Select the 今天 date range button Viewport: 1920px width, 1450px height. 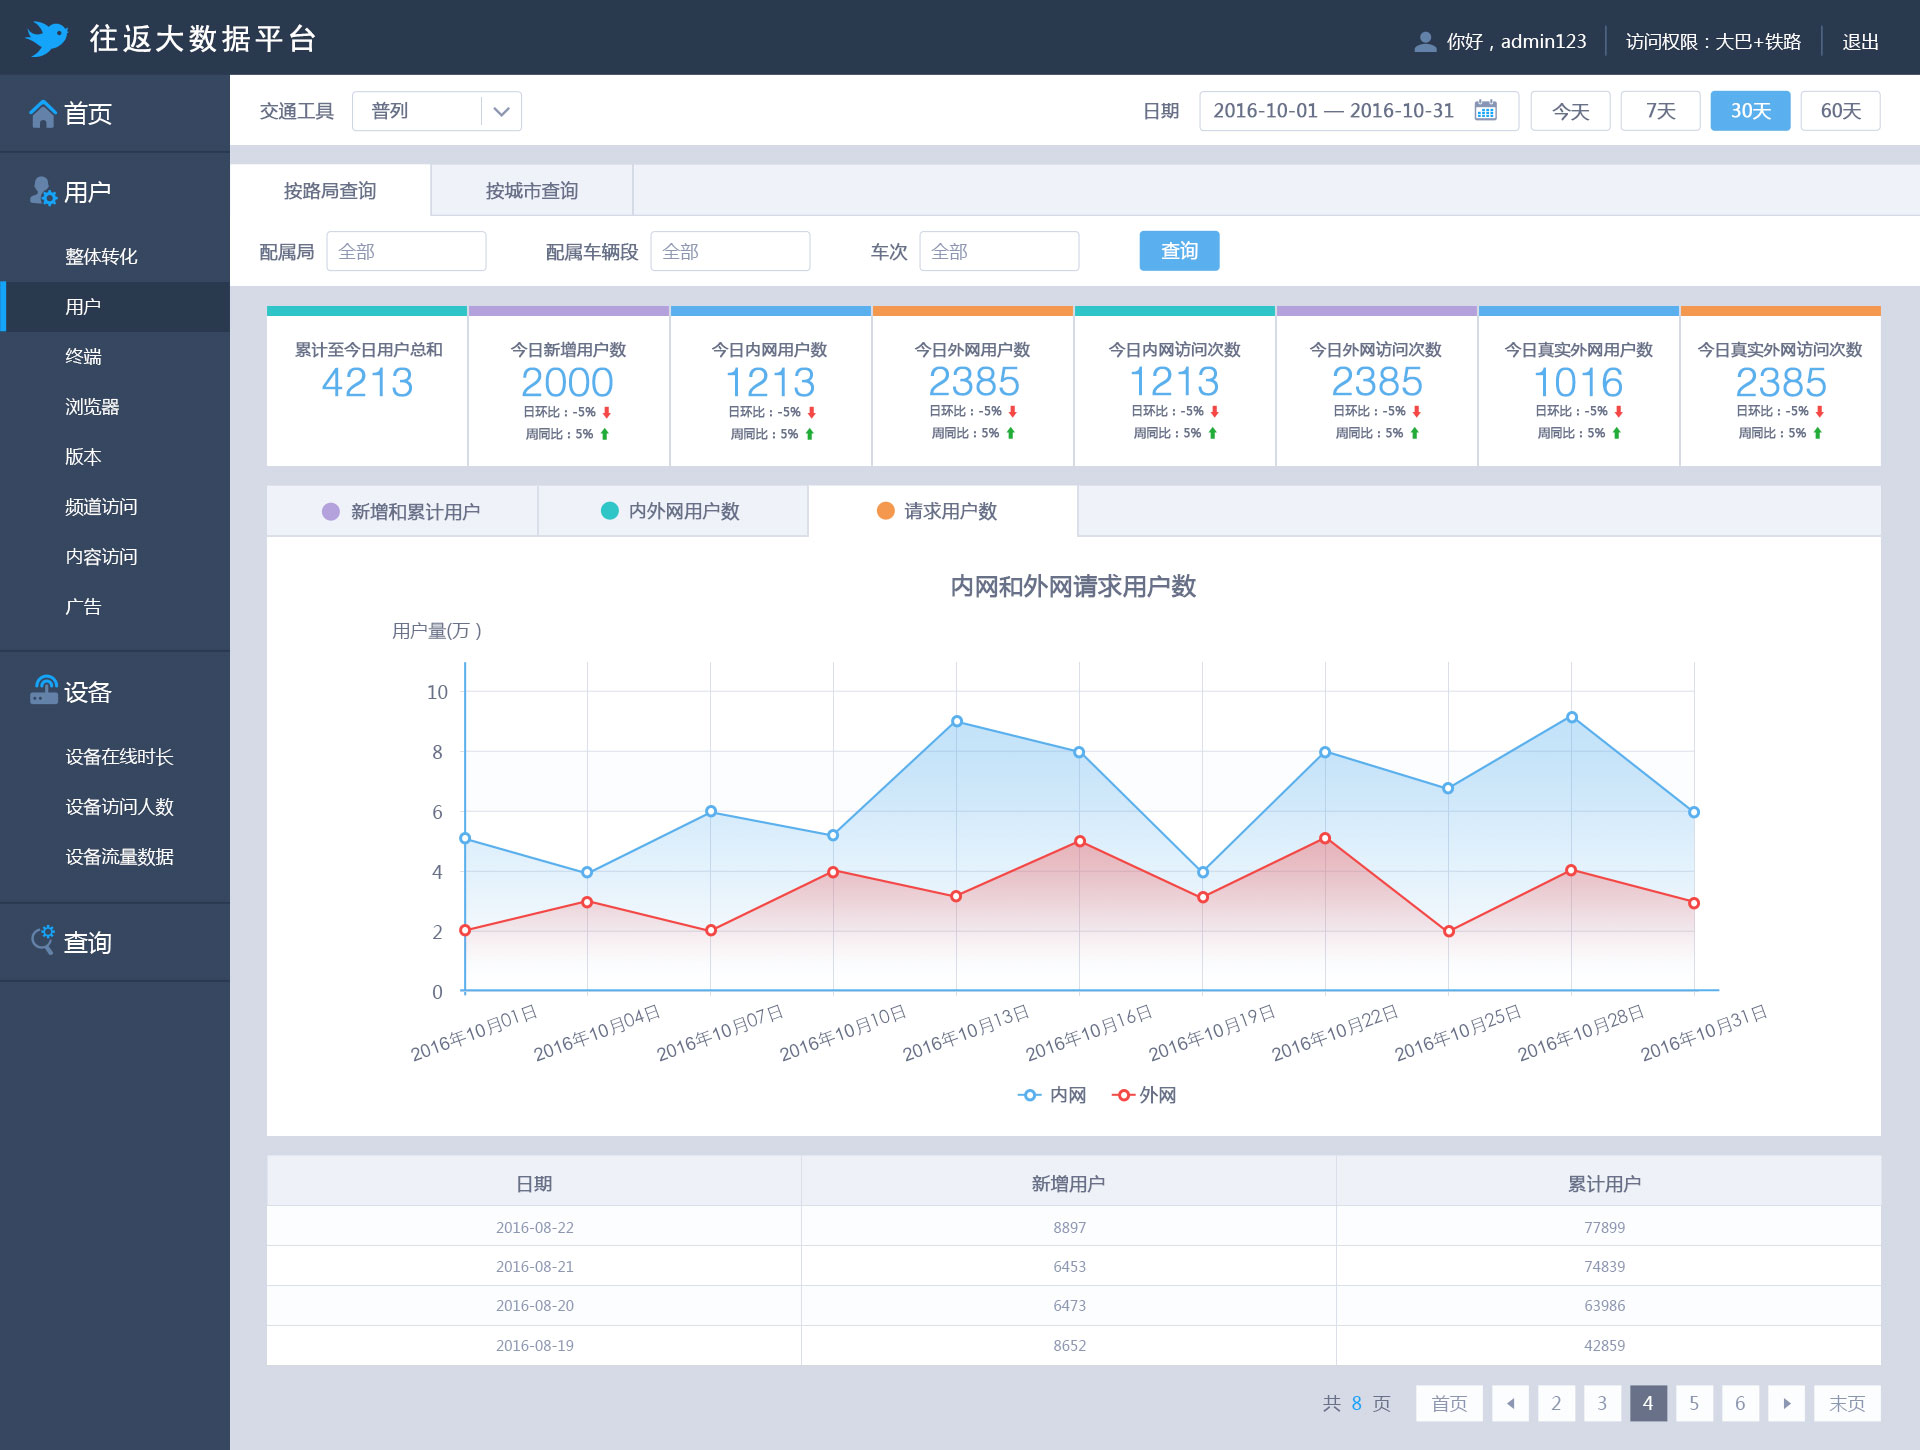(1570, 111)
